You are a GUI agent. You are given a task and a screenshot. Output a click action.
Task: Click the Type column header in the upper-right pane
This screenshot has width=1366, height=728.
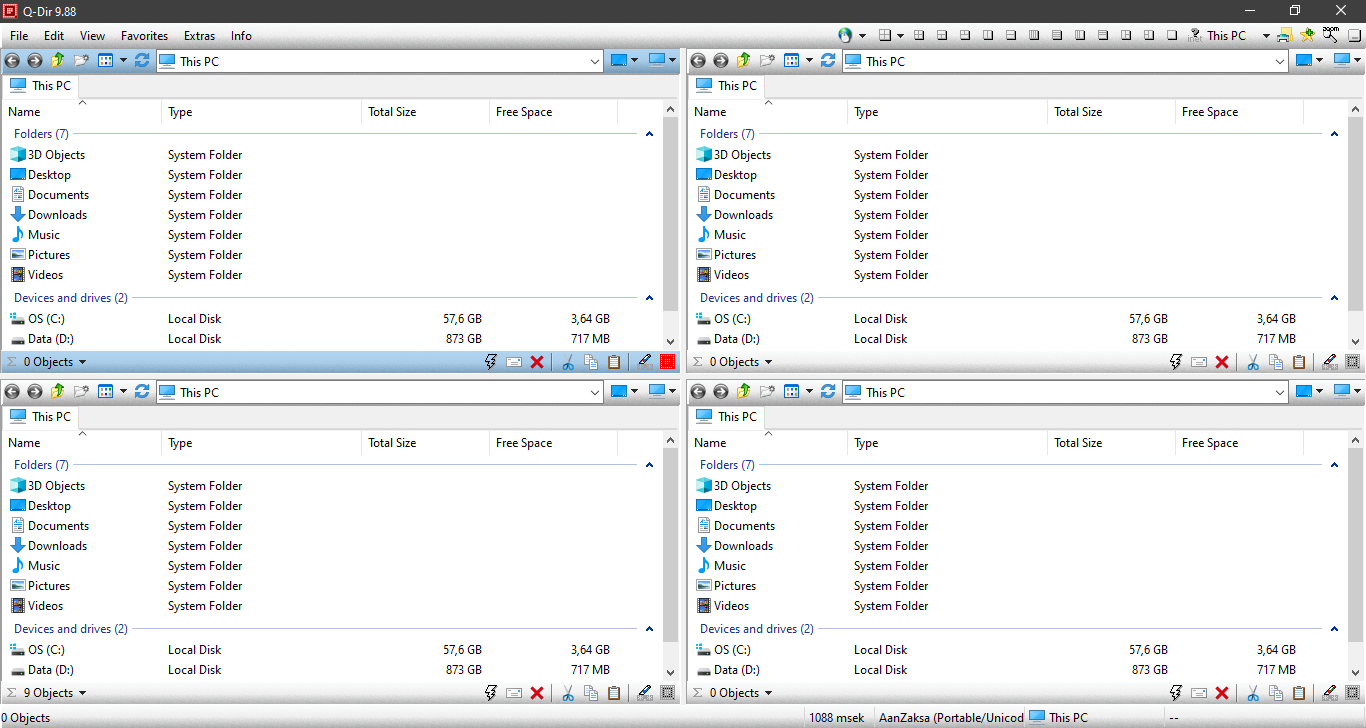click(x=947, y=112)
